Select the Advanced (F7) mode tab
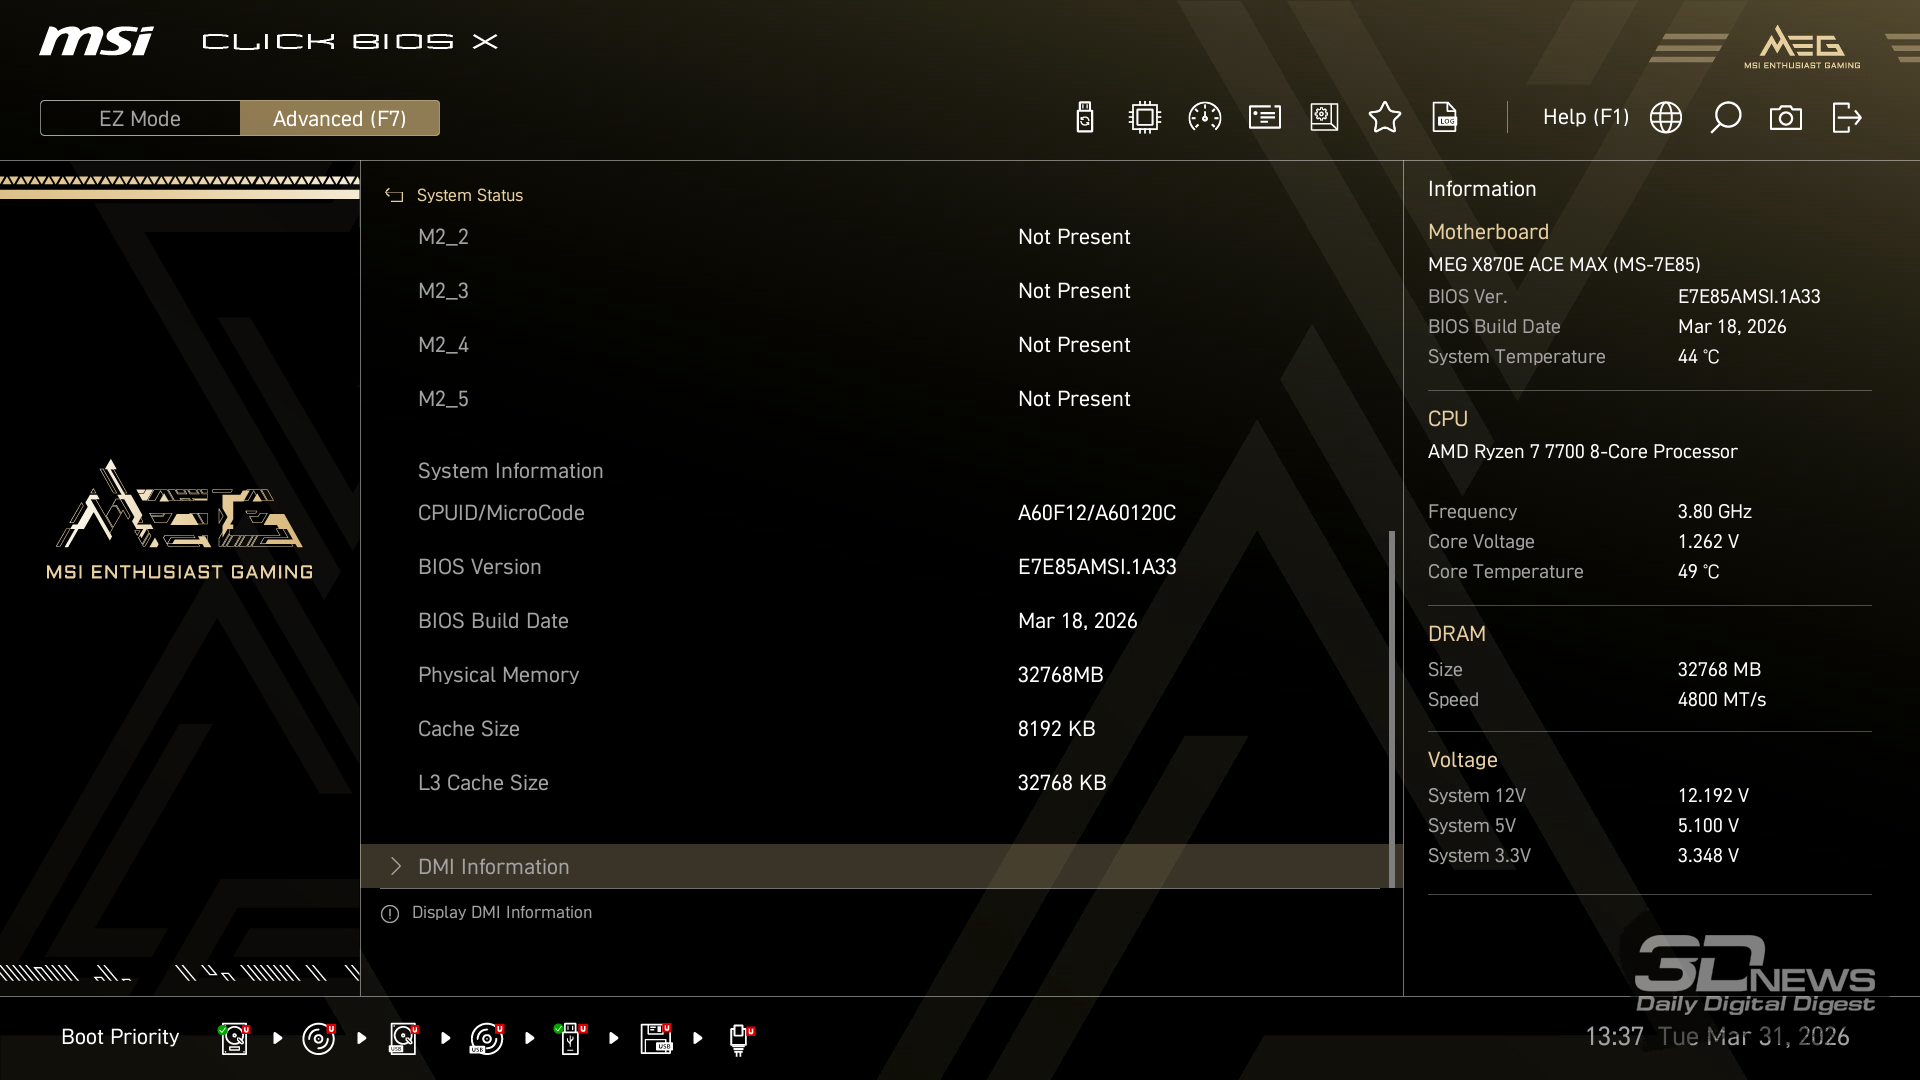 (x=340, y=118)
